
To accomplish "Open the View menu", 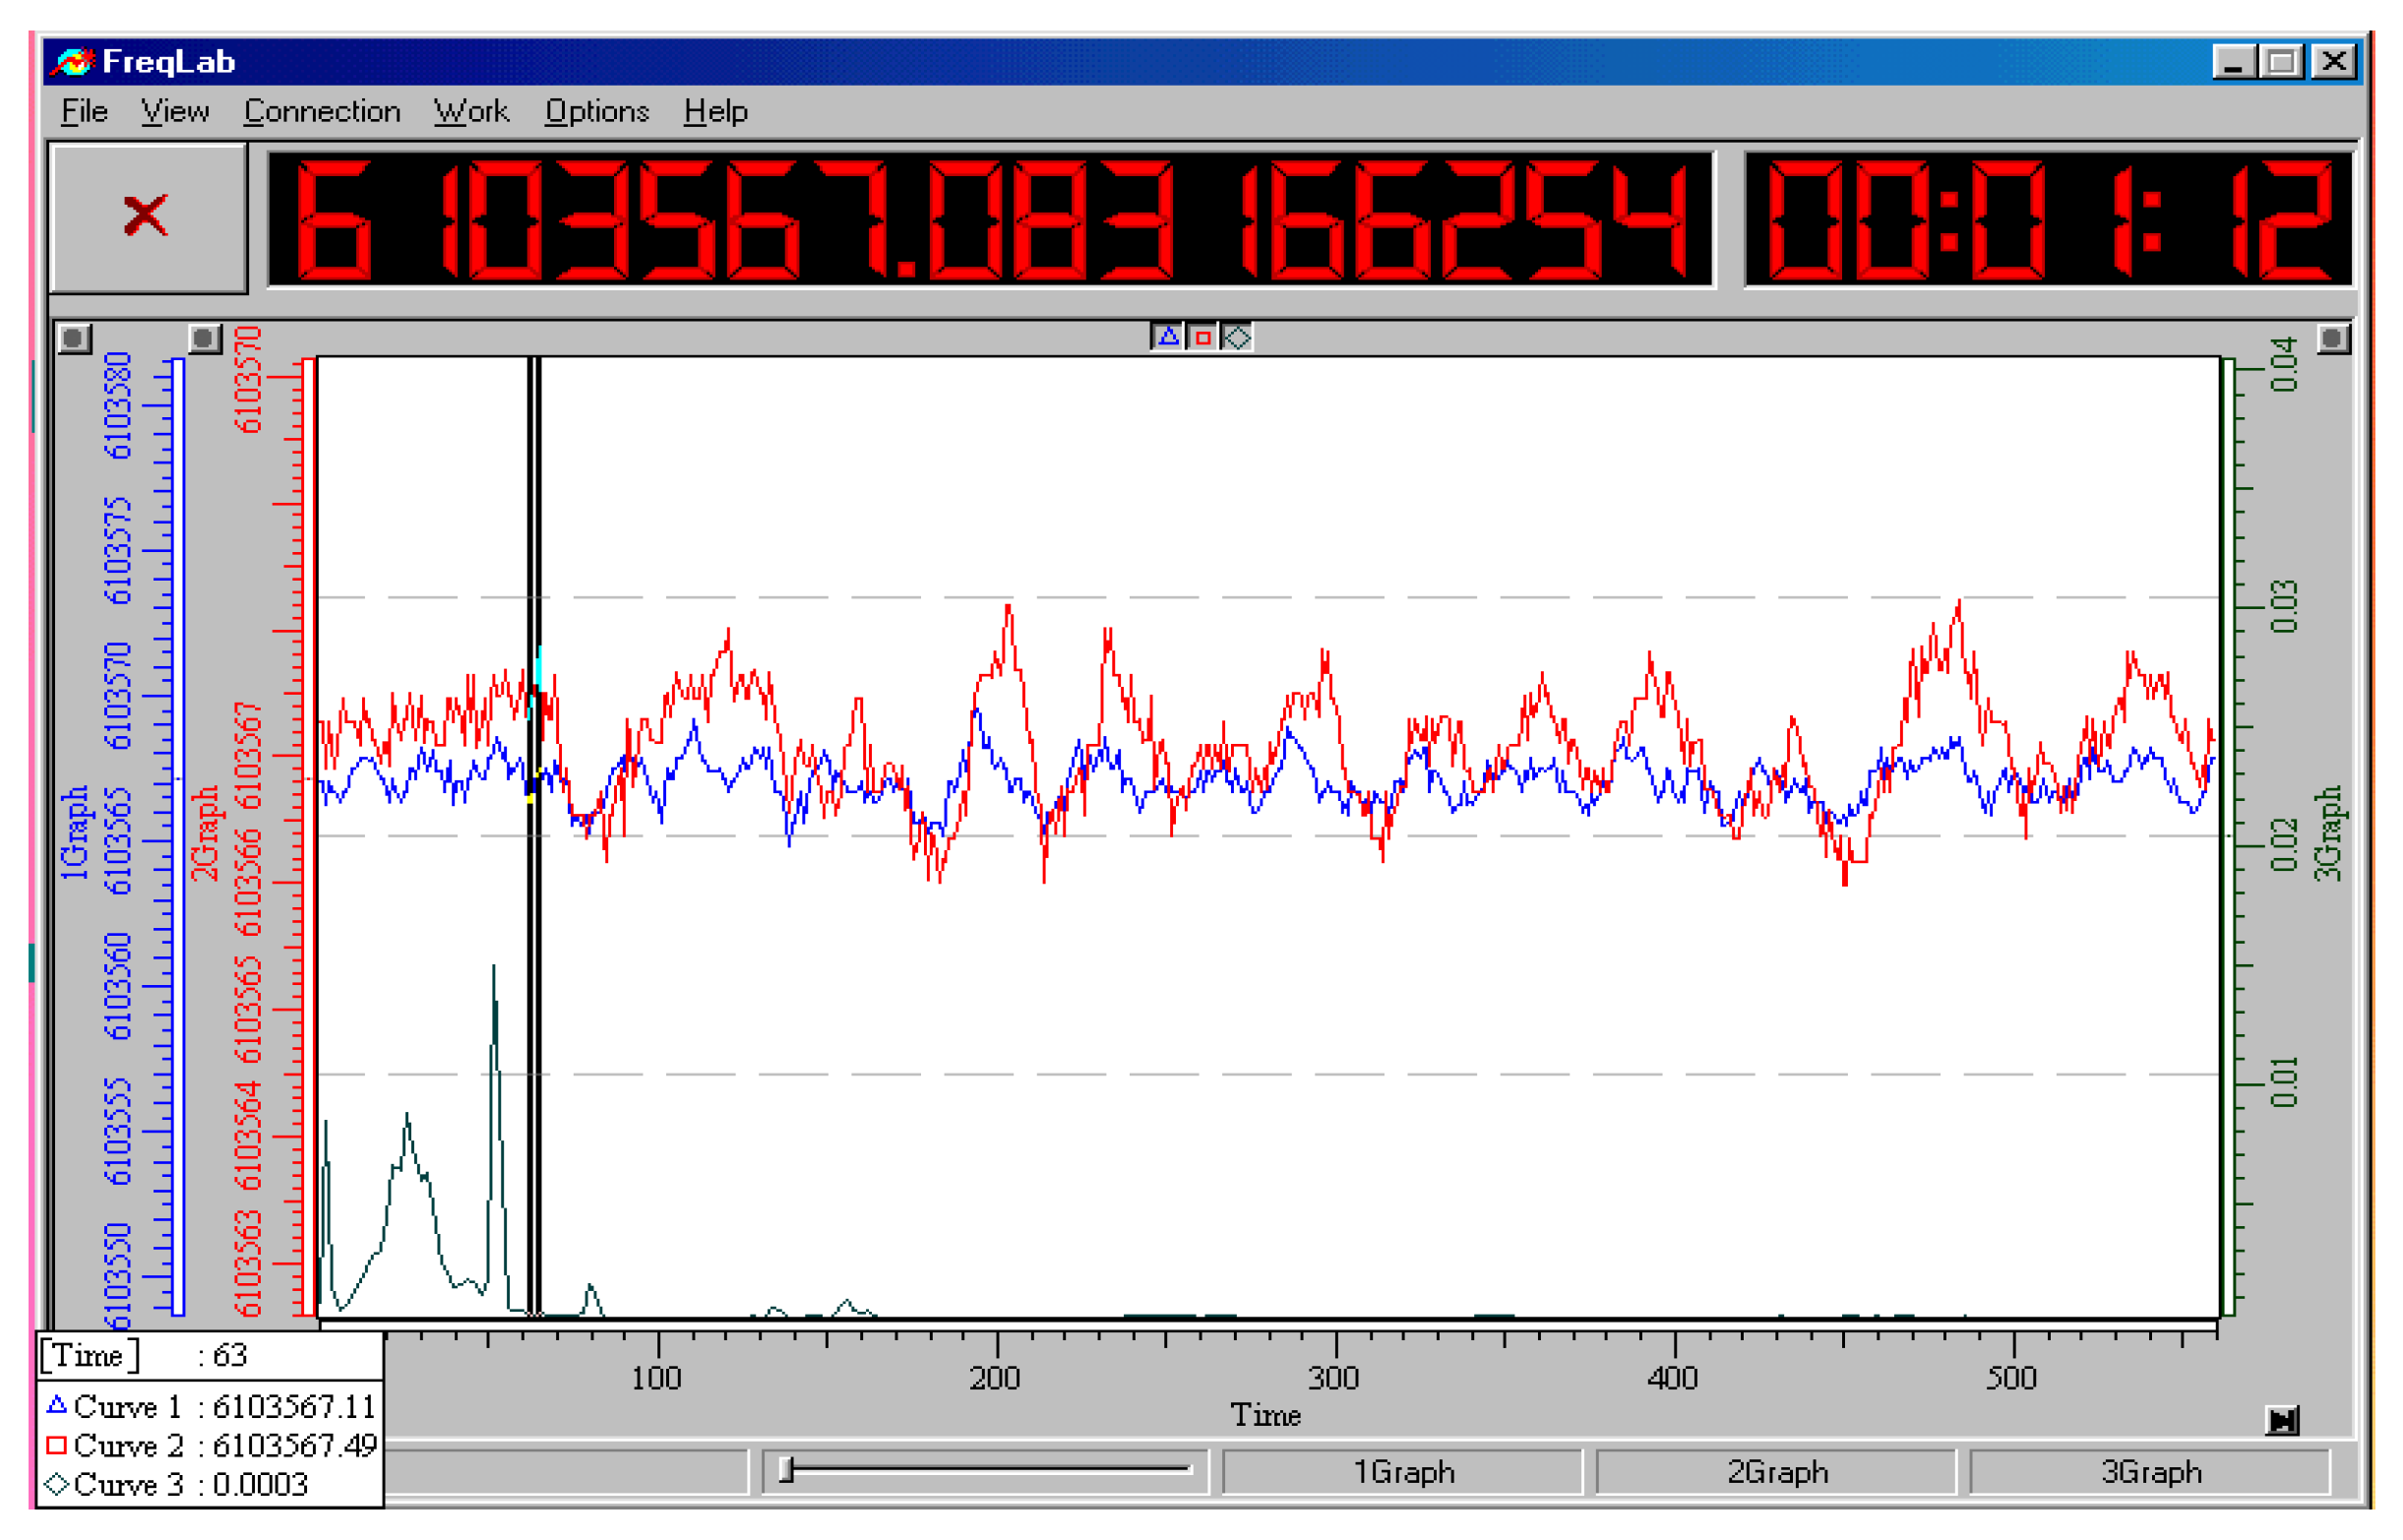I will click(175, 111).
